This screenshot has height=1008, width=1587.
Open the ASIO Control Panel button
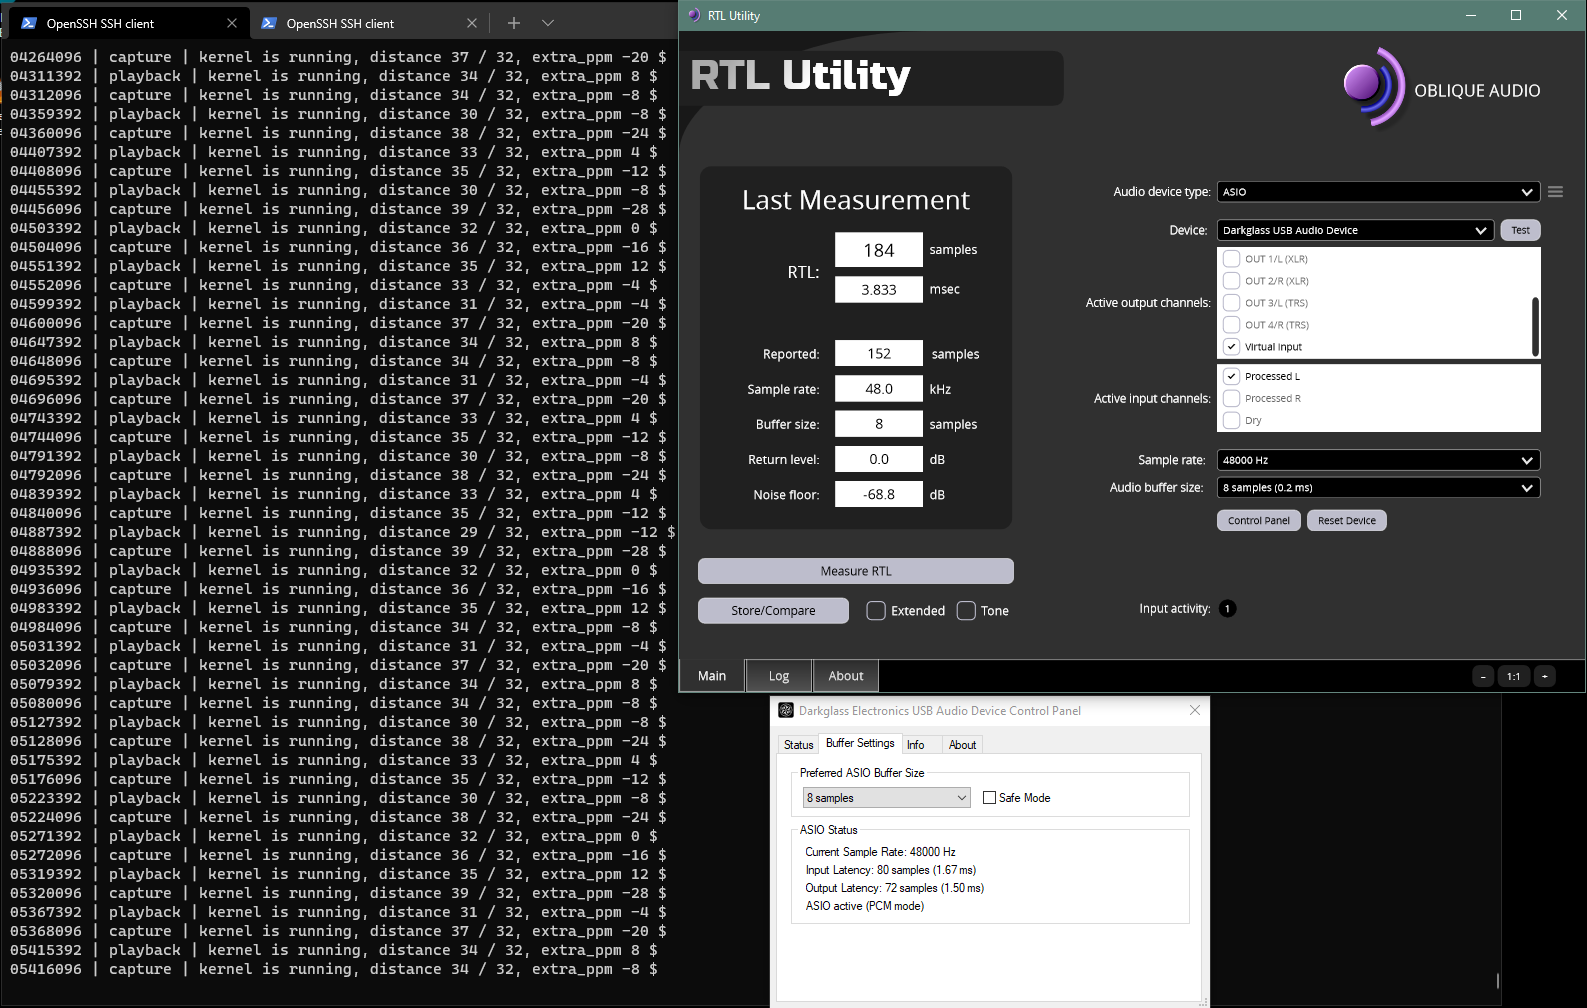click(1259, 521)
